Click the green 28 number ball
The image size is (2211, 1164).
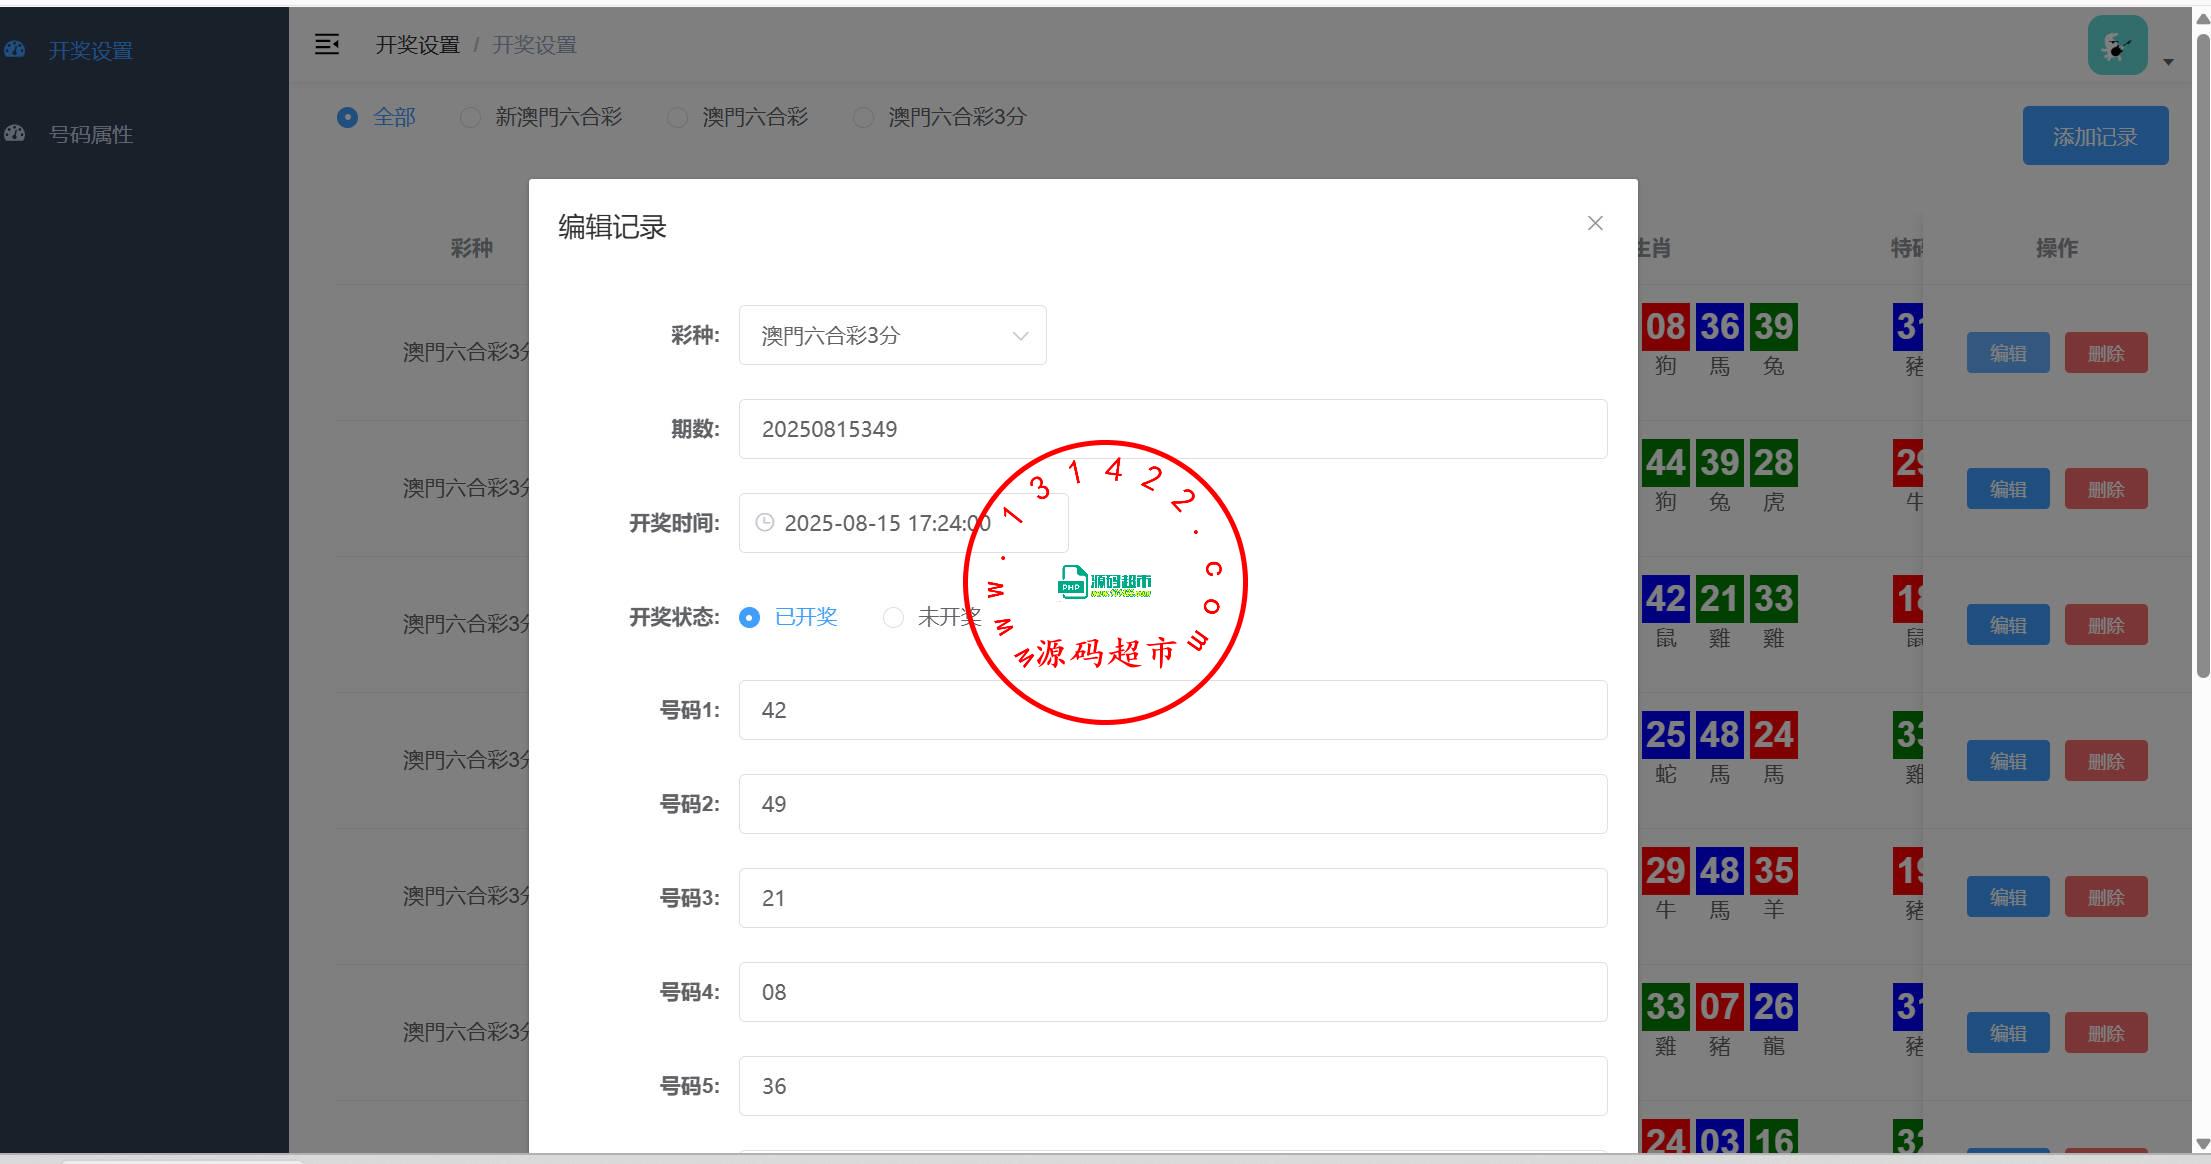[1773, 463]
